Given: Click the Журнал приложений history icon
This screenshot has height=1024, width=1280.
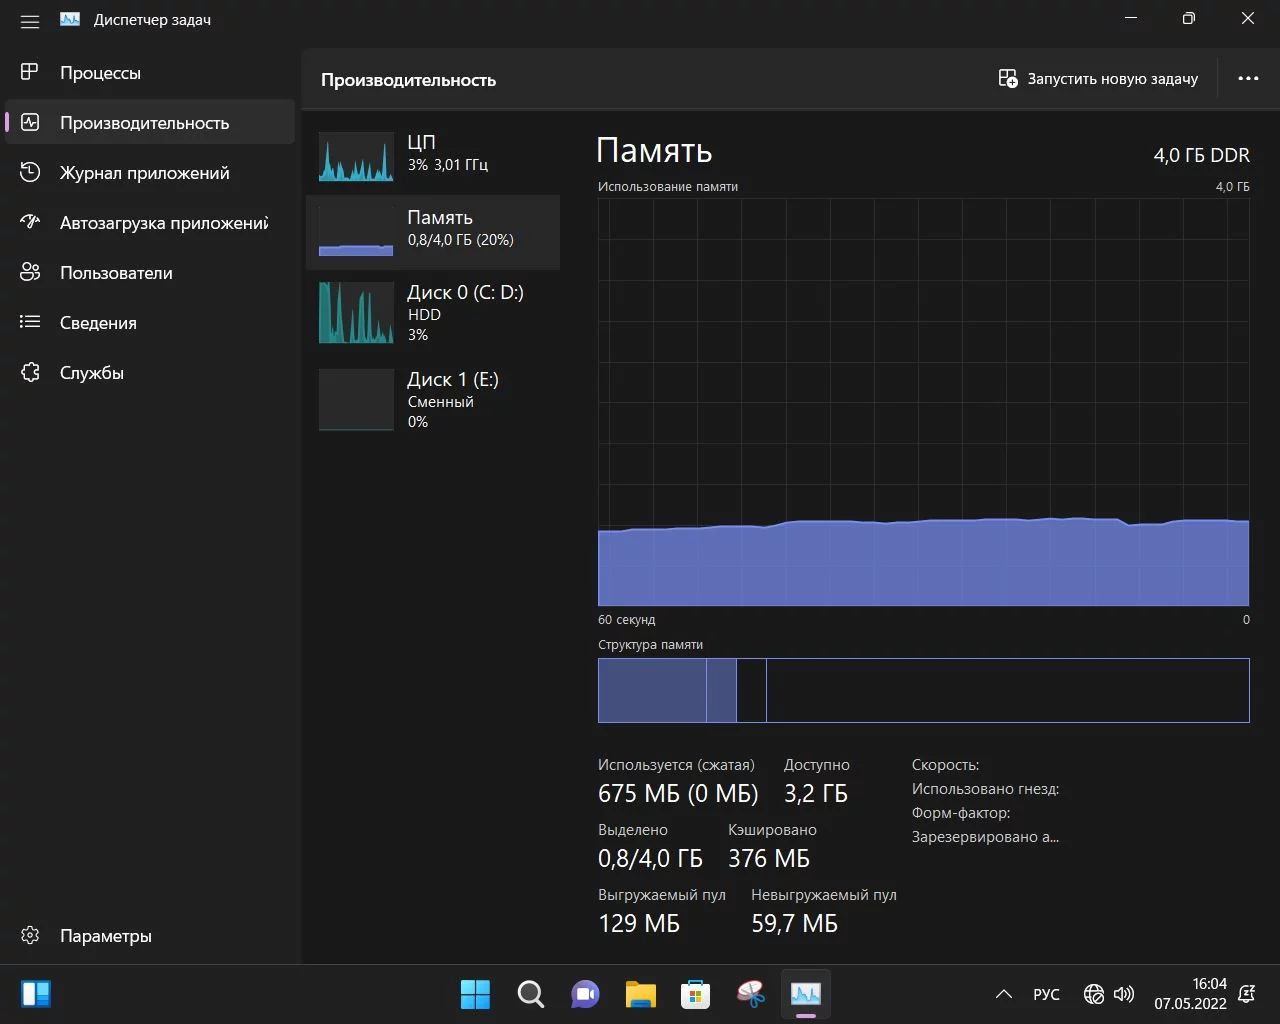Looking at the screenshot, I should [x=30, y=172].
